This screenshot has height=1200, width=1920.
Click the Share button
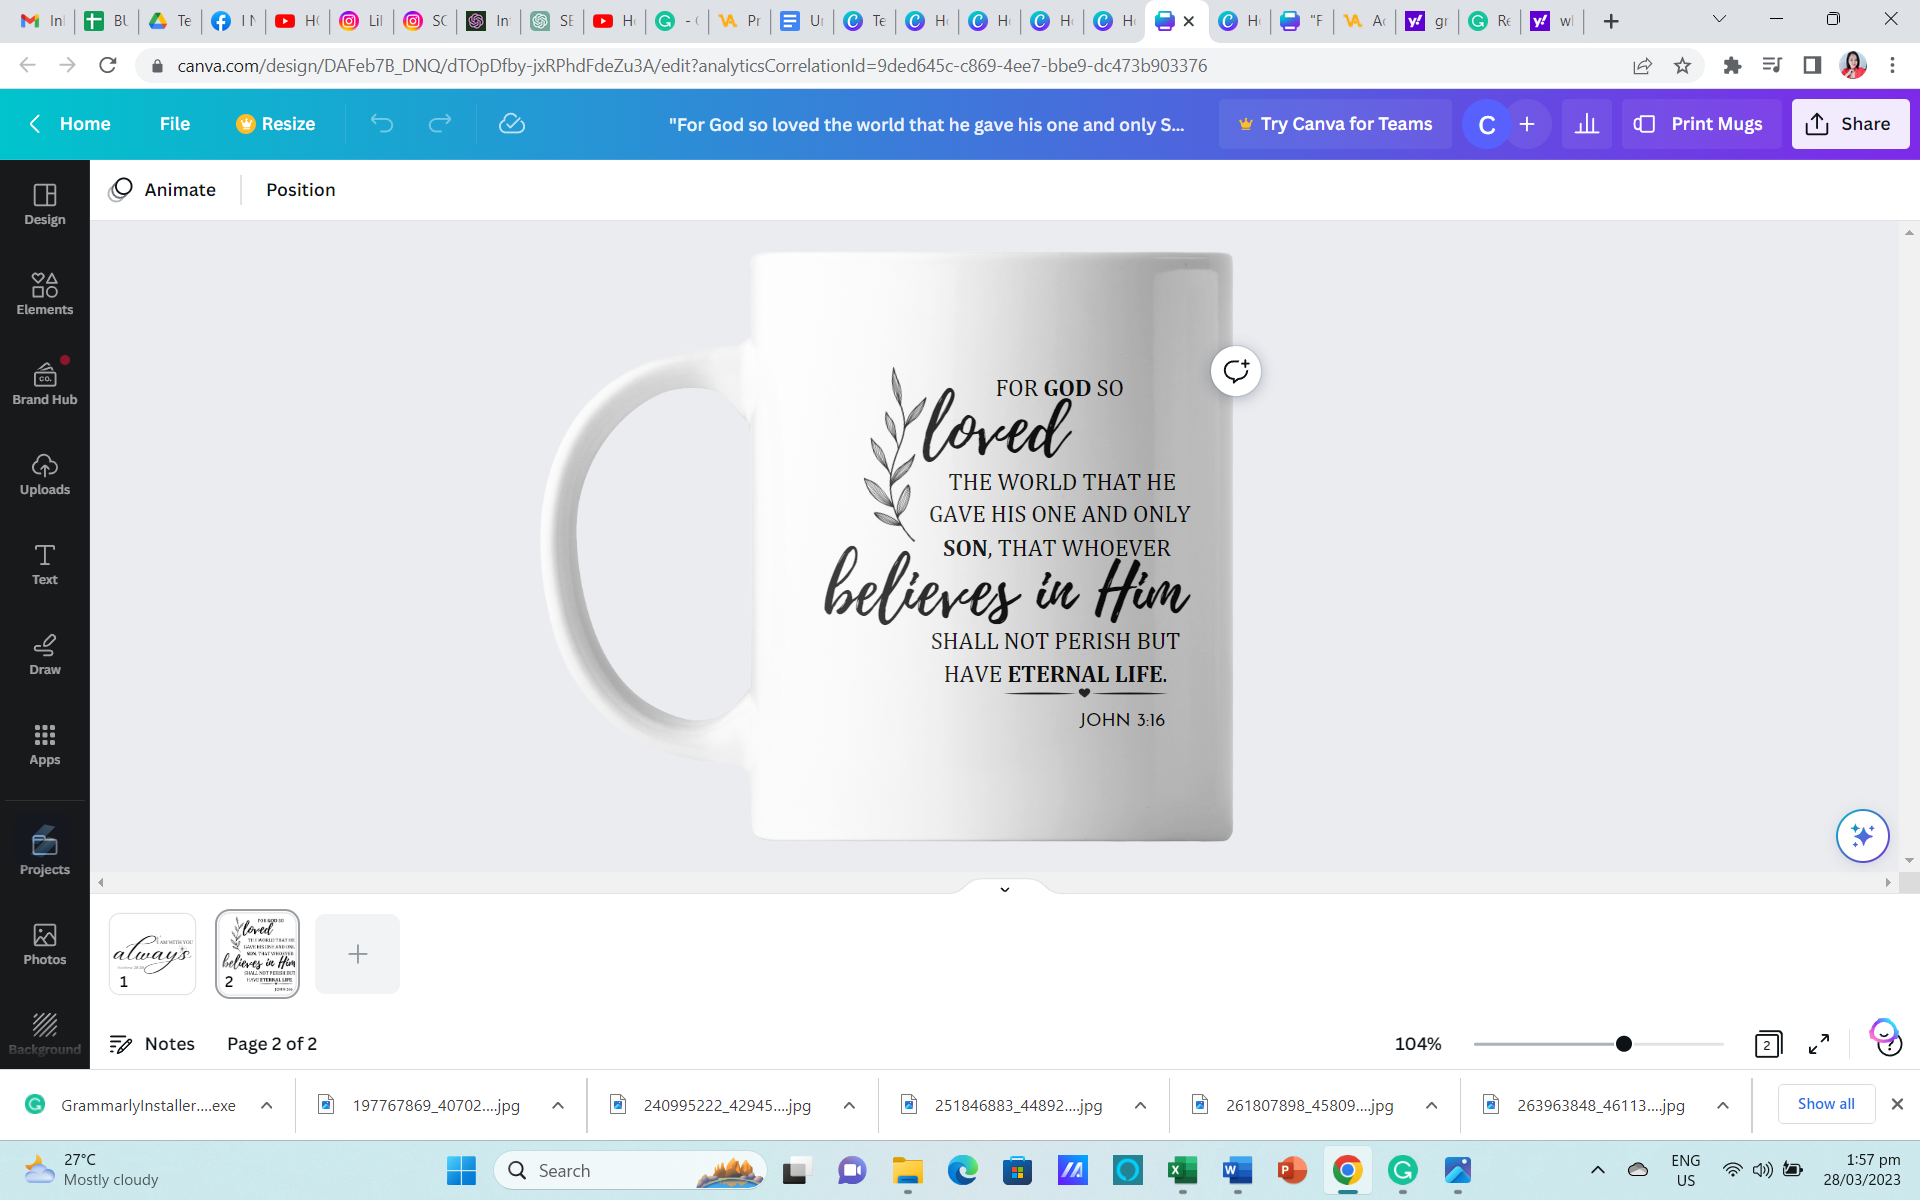click(x=1849, y=124)
